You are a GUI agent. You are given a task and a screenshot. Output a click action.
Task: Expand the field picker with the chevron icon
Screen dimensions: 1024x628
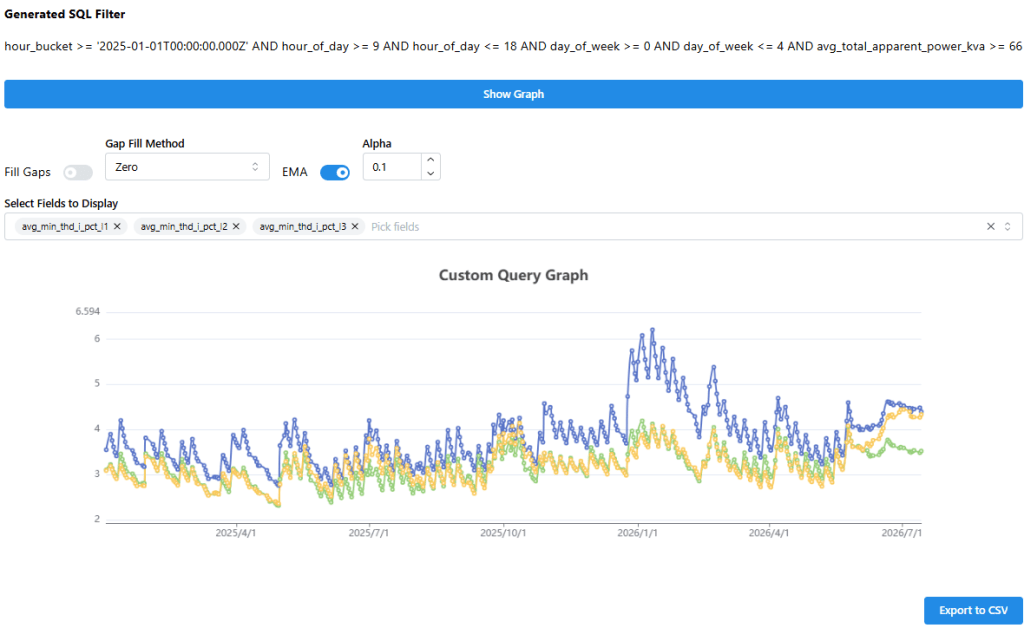point(1008,227)
